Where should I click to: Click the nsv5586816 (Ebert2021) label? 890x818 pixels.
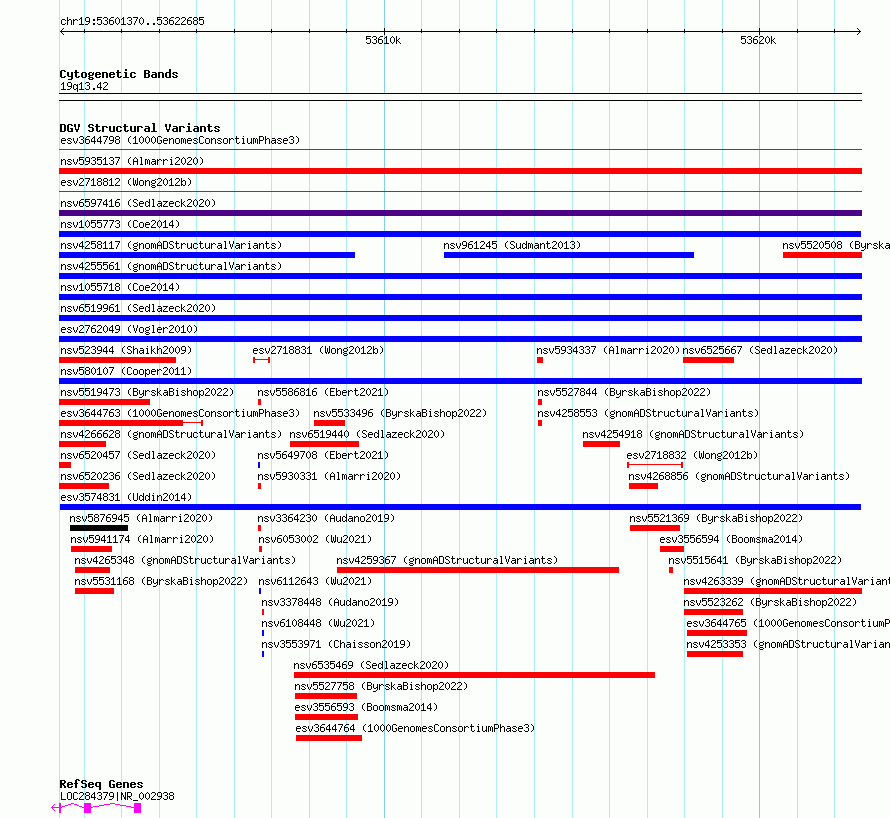[x=323, y=392]
